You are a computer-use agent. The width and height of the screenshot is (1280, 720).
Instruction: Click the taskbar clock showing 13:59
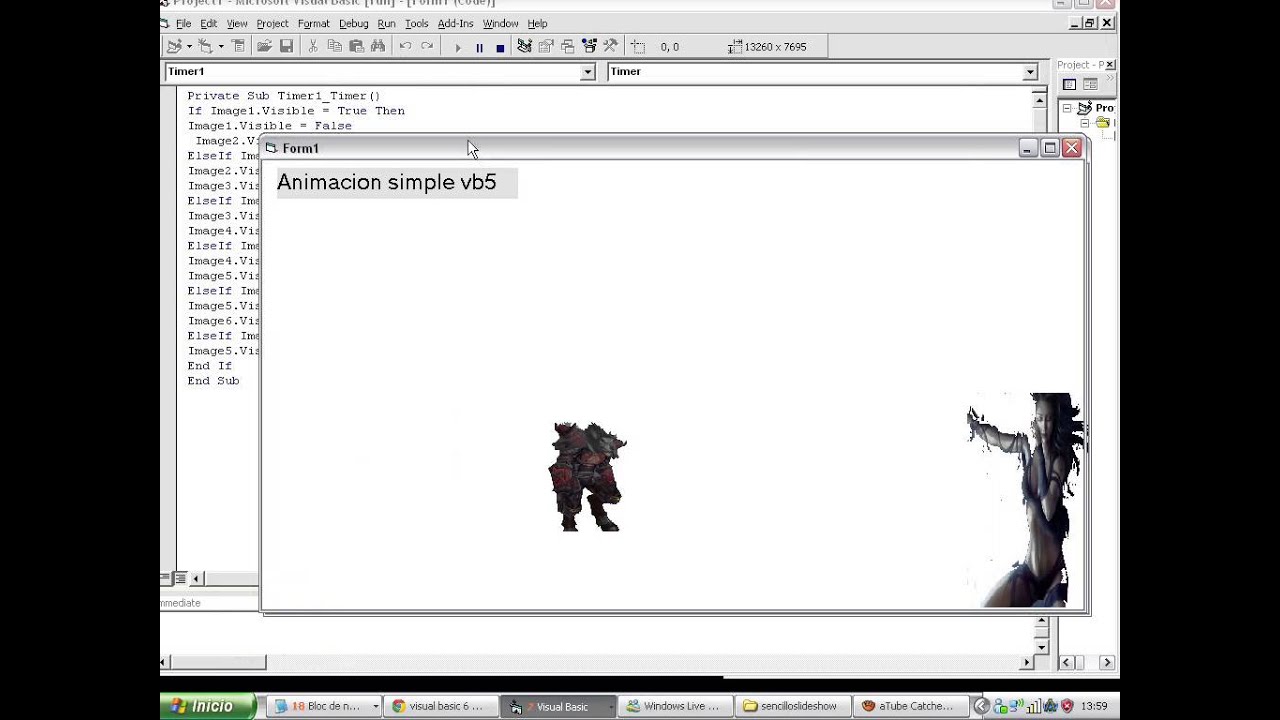(1094, 706)
